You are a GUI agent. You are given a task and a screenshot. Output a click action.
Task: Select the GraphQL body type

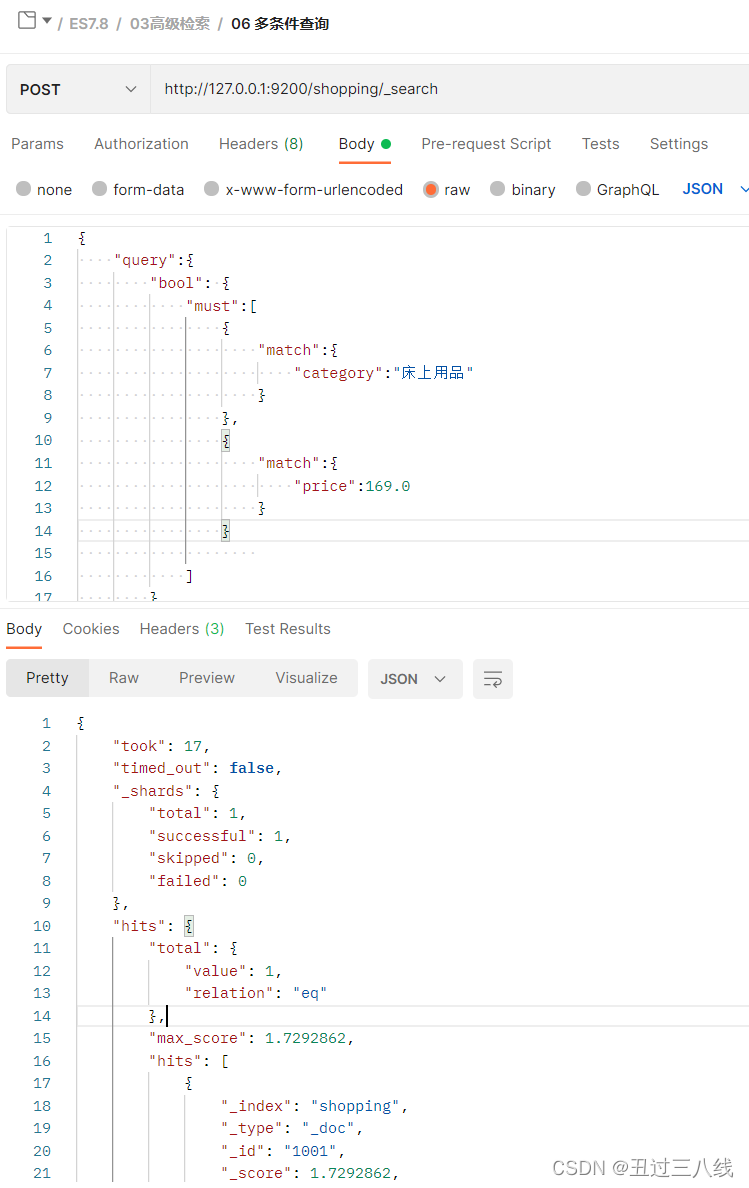coord(617,189)
